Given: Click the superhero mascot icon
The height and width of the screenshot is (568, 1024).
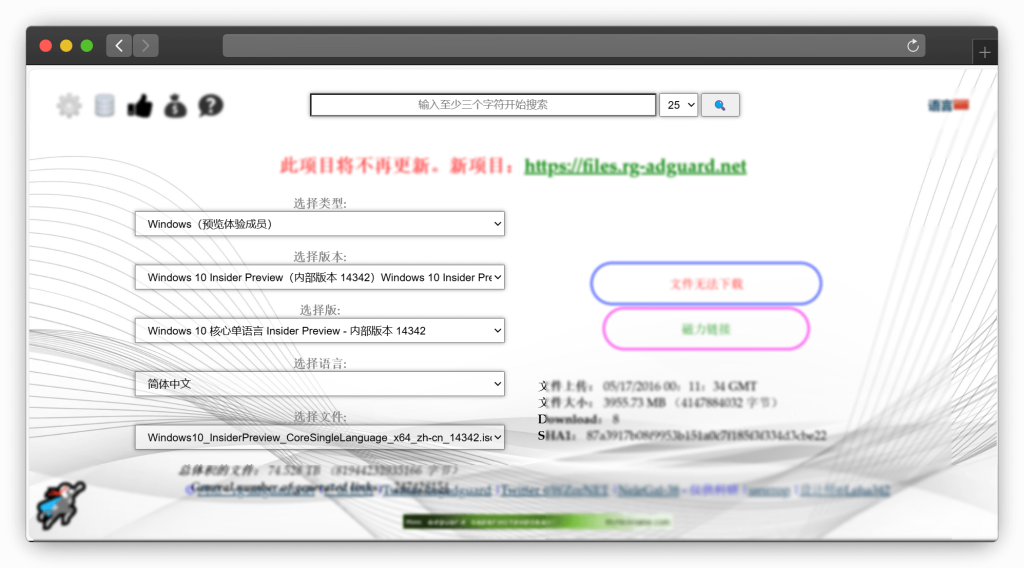Looking at the screenshot, I should (x=60, y=505).
